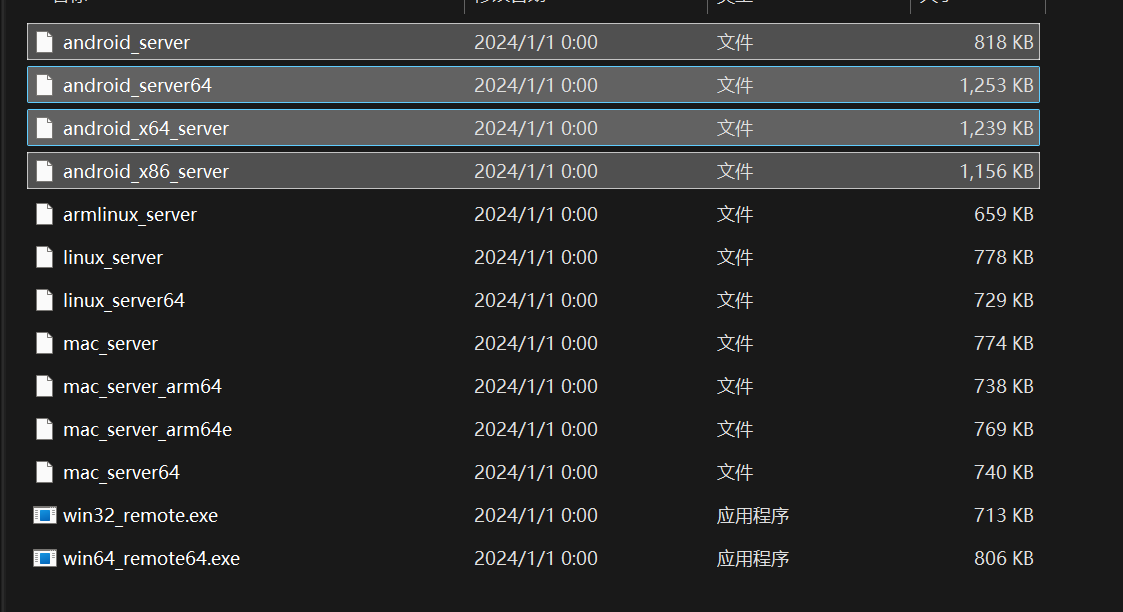Click the 应用程序 type of win64_remote64.exe

[x=753, y=559]
